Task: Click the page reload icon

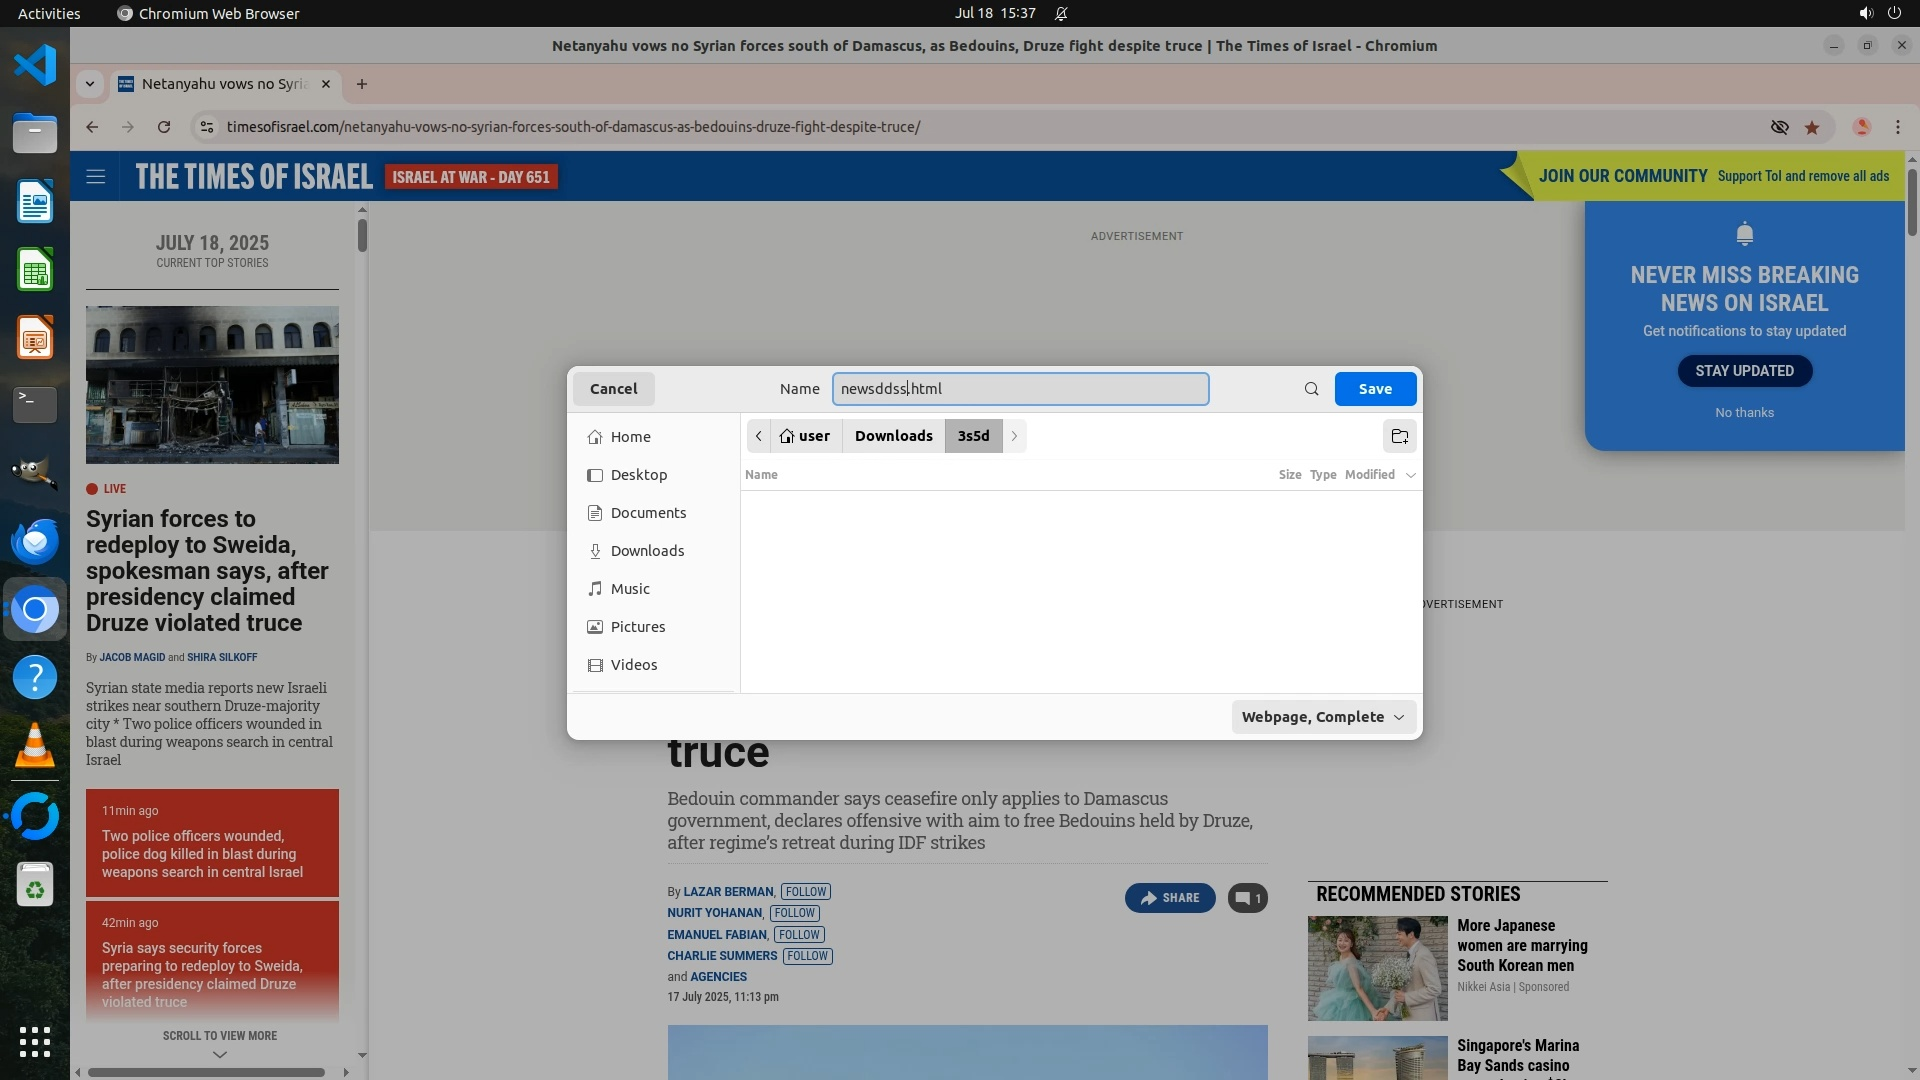Action: (164, 127)
